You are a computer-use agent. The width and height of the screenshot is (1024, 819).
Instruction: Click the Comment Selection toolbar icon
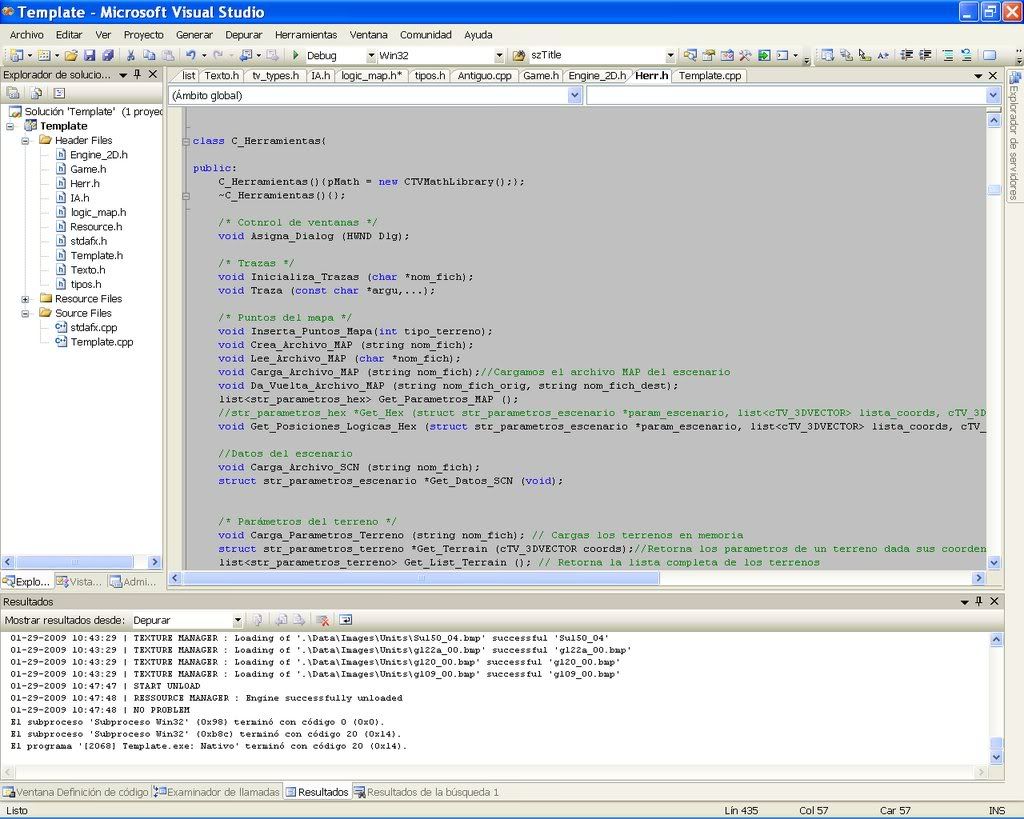tap(948, 56)
